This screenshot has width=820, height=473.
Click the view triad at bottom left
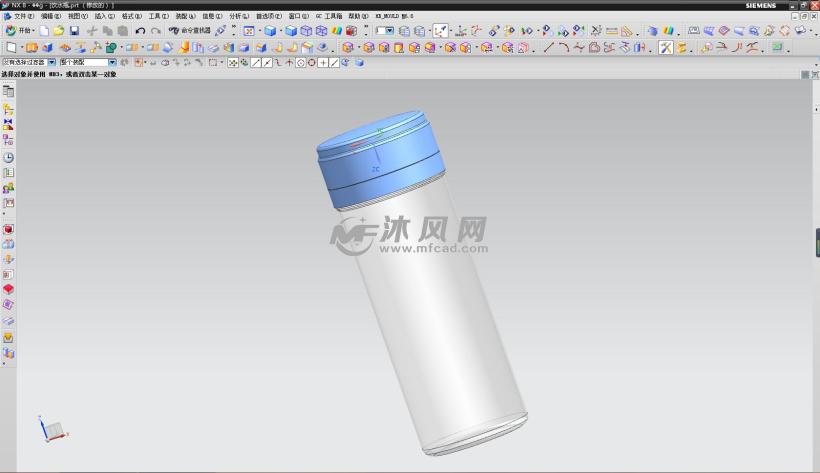point(52,429)
